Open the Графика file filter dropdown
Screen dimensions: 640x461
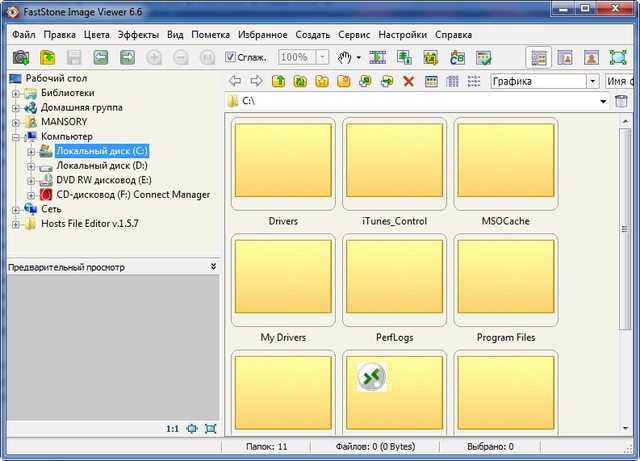click(592, 81)
